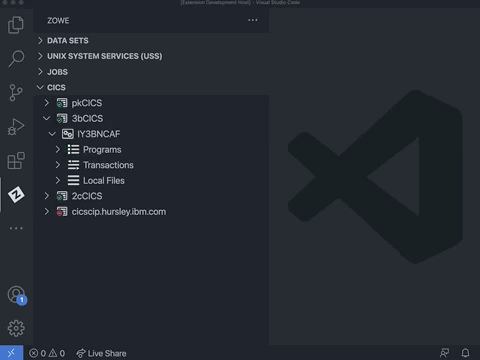Open the Accounts icon with badge
Screen dimensions: 480x360
pos(17,295)
